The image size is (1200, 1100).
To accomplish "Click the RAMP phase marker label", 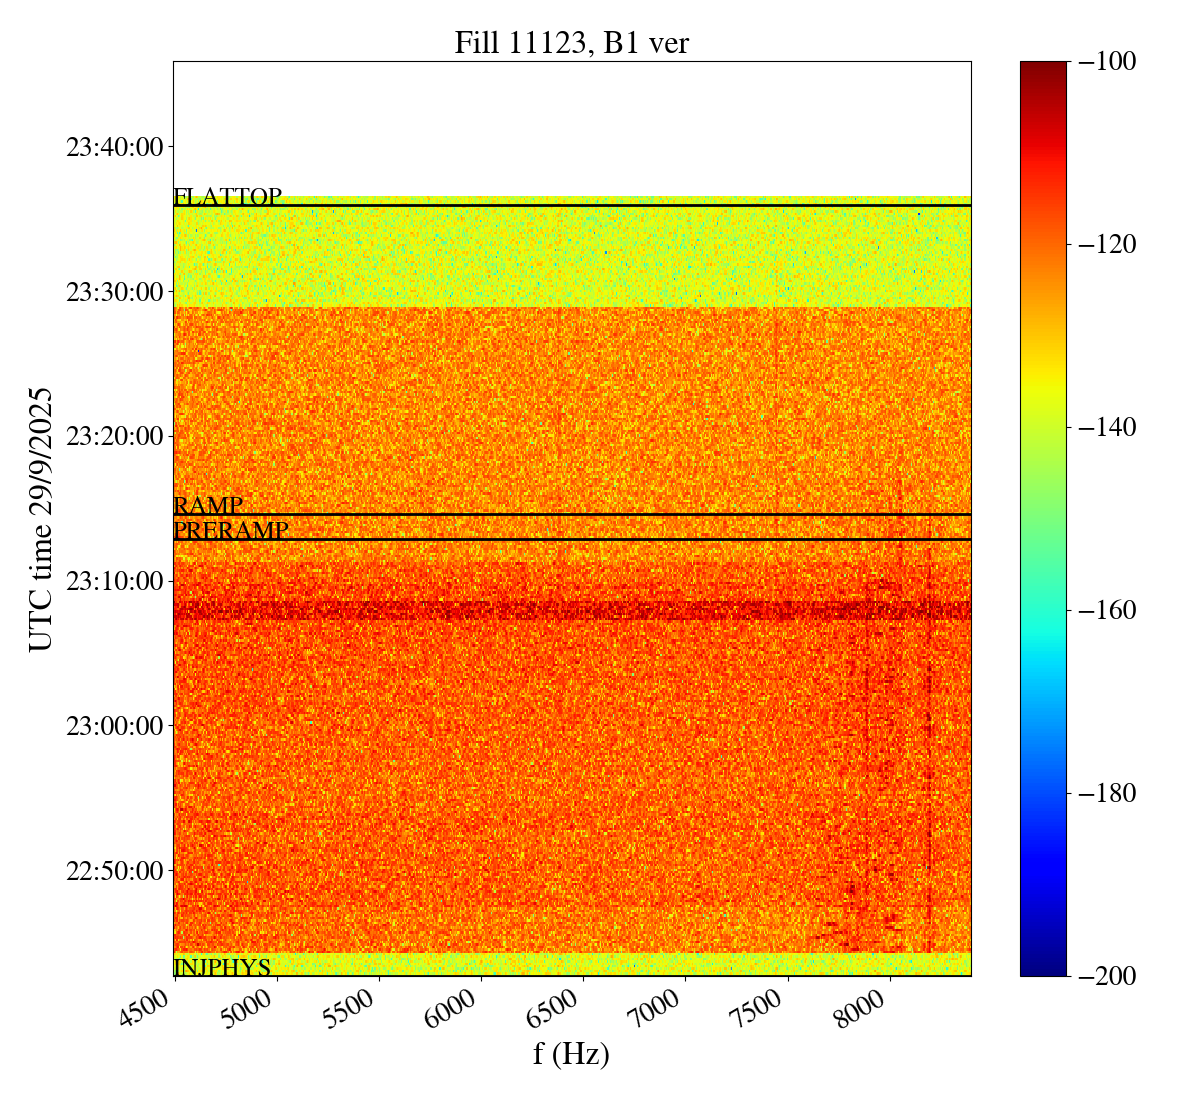I will (x=208, y=506).
